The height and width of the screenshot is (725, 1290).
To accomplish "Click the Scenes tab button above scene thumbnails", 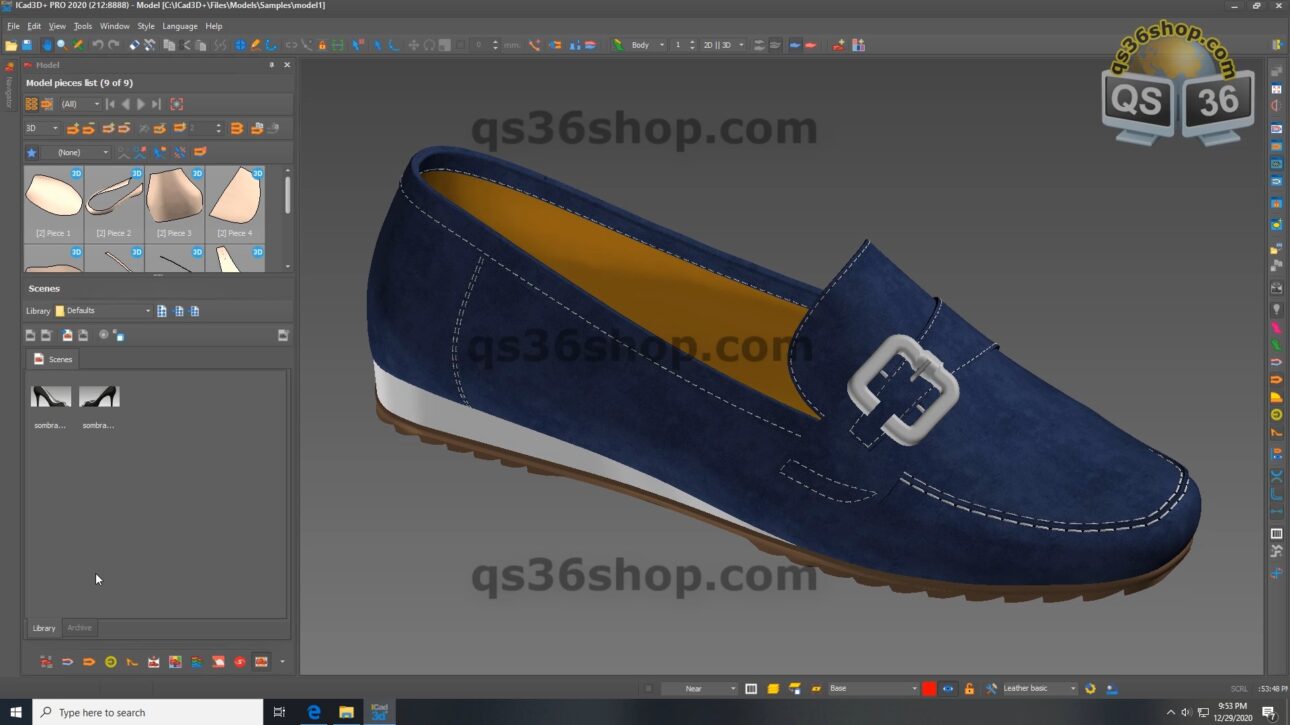I will pos(52,359).
